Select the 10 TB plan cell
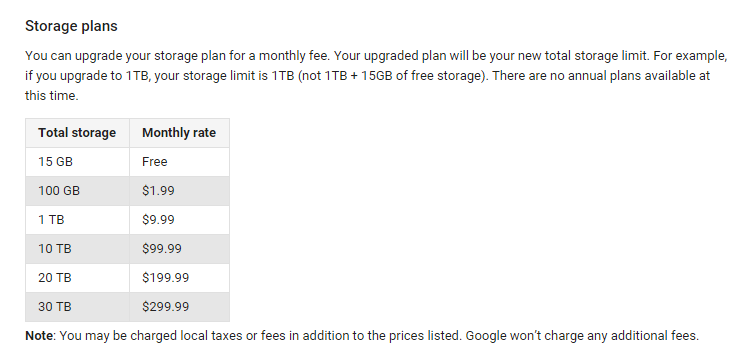 [x=77, y=249]
